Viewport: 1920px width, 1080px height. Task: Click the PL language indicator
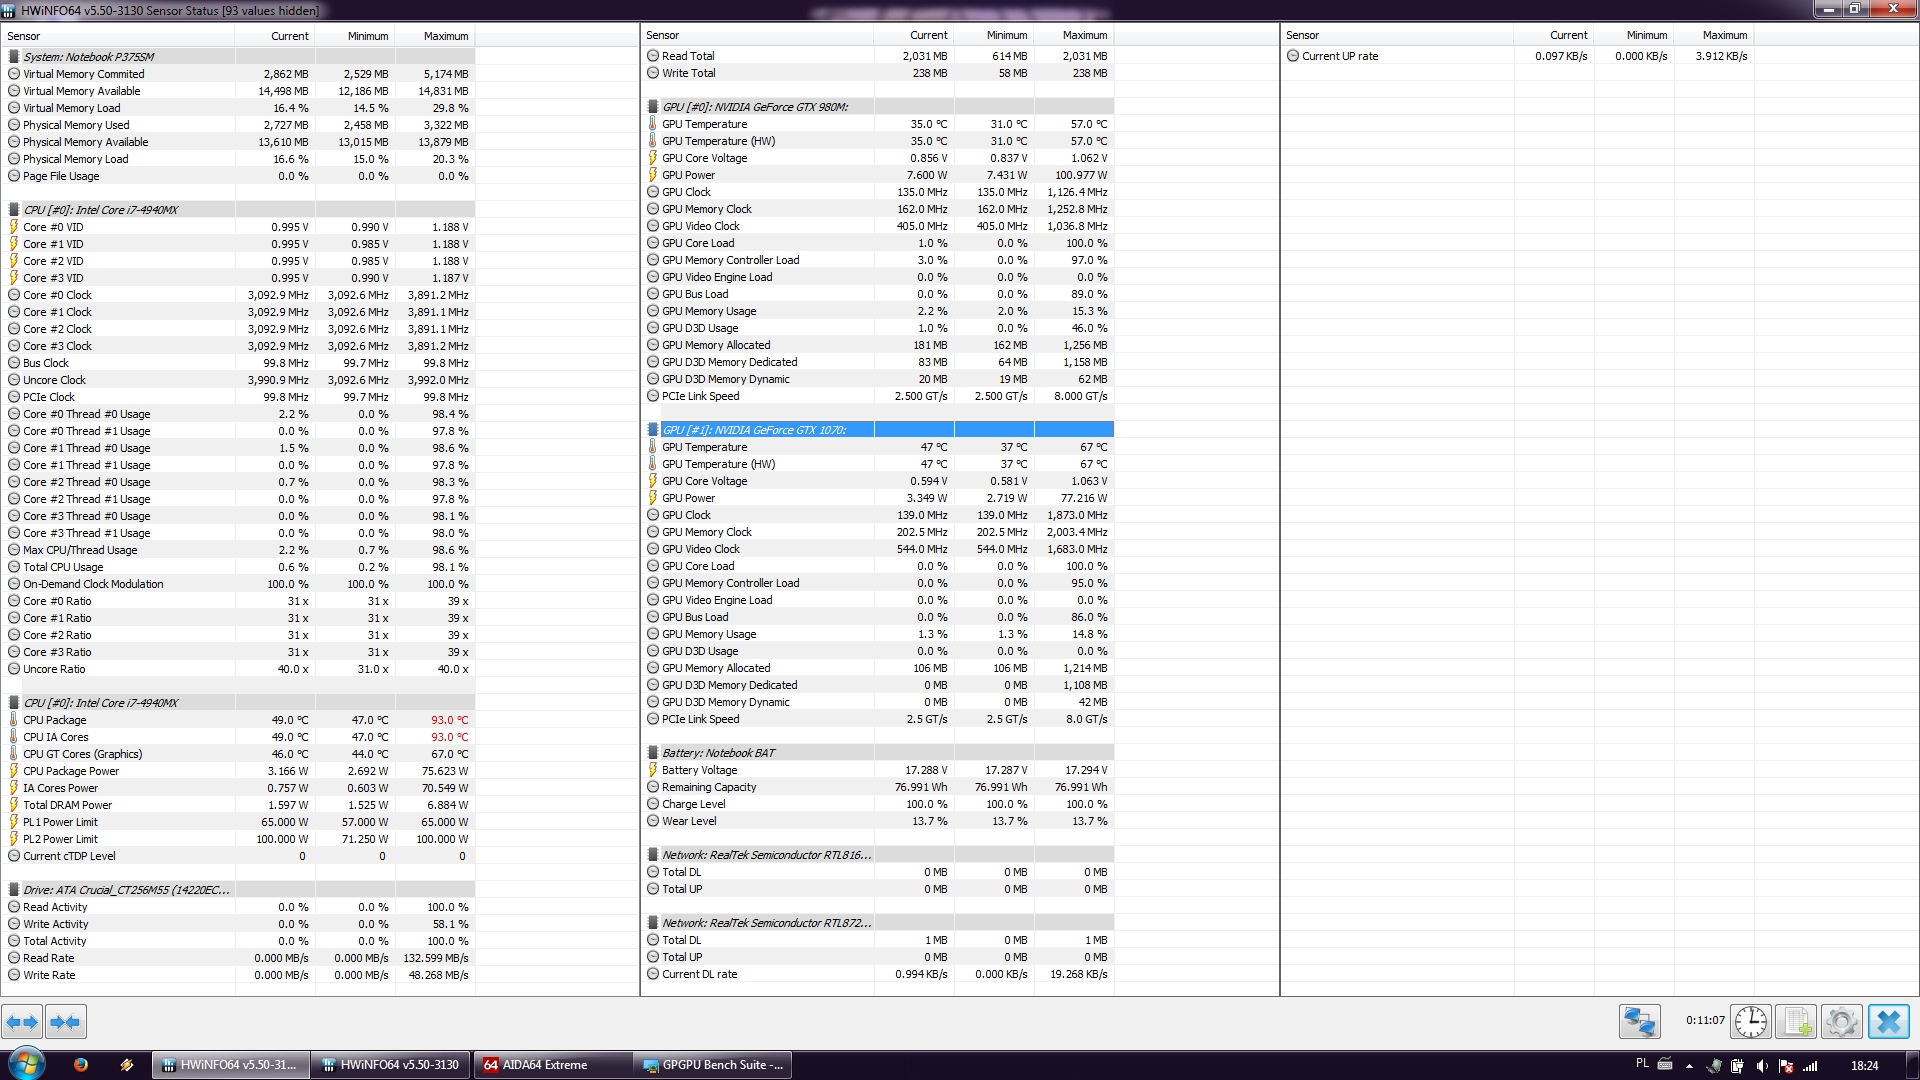click(x=1642, y=1063)
